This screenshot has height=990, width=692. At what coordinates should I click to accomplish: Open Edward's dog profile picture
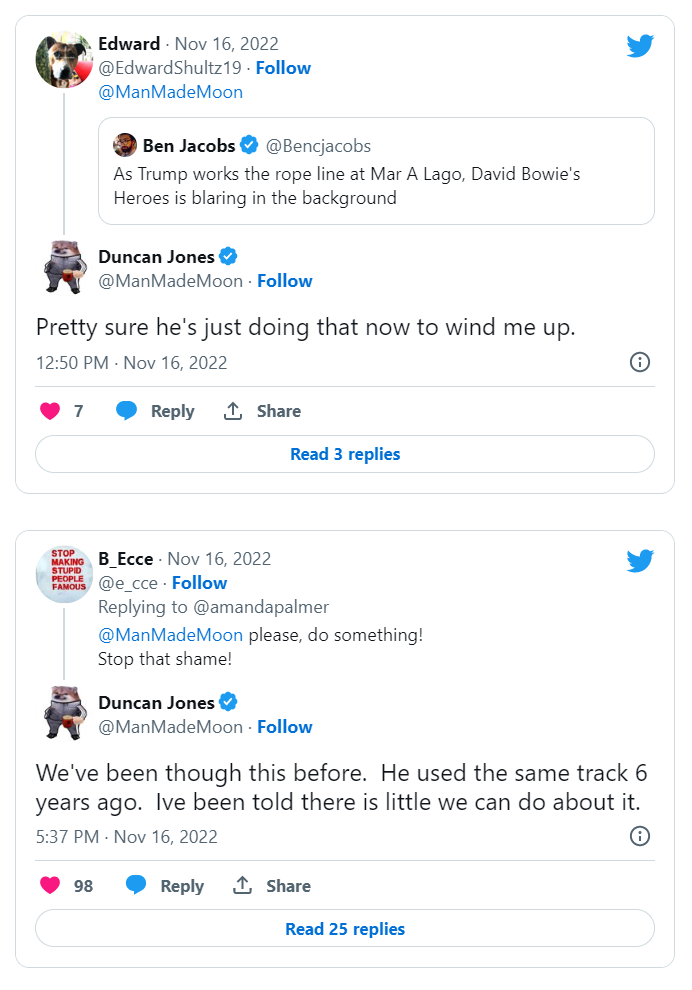point(64,61)
